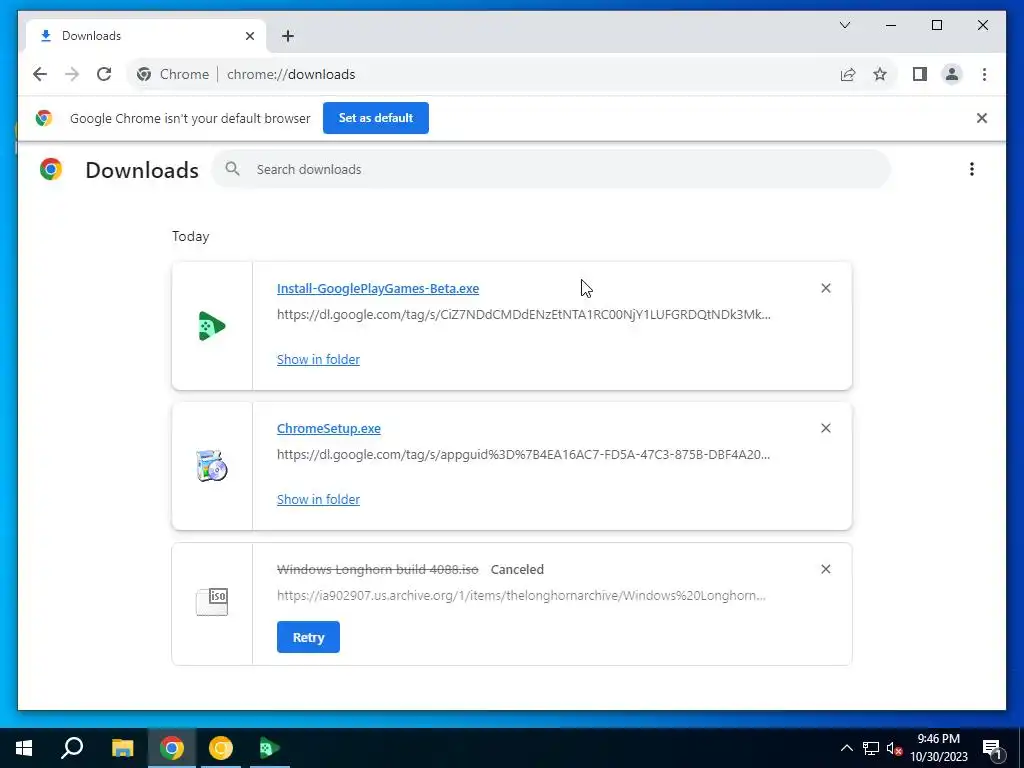Click the archive.org URL of the Longhorn download

521,596
